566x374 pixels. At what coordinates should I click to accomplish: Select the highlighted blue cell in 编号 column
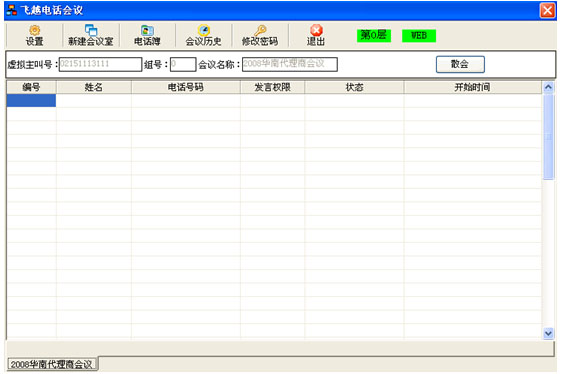click(31, 100)
